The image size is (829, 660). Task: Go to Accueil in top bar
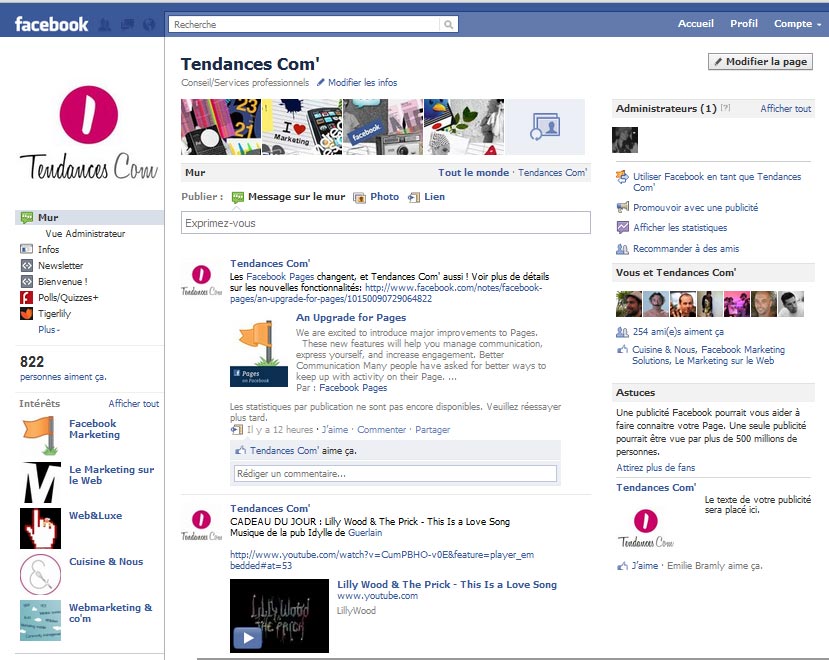[696, 24]
